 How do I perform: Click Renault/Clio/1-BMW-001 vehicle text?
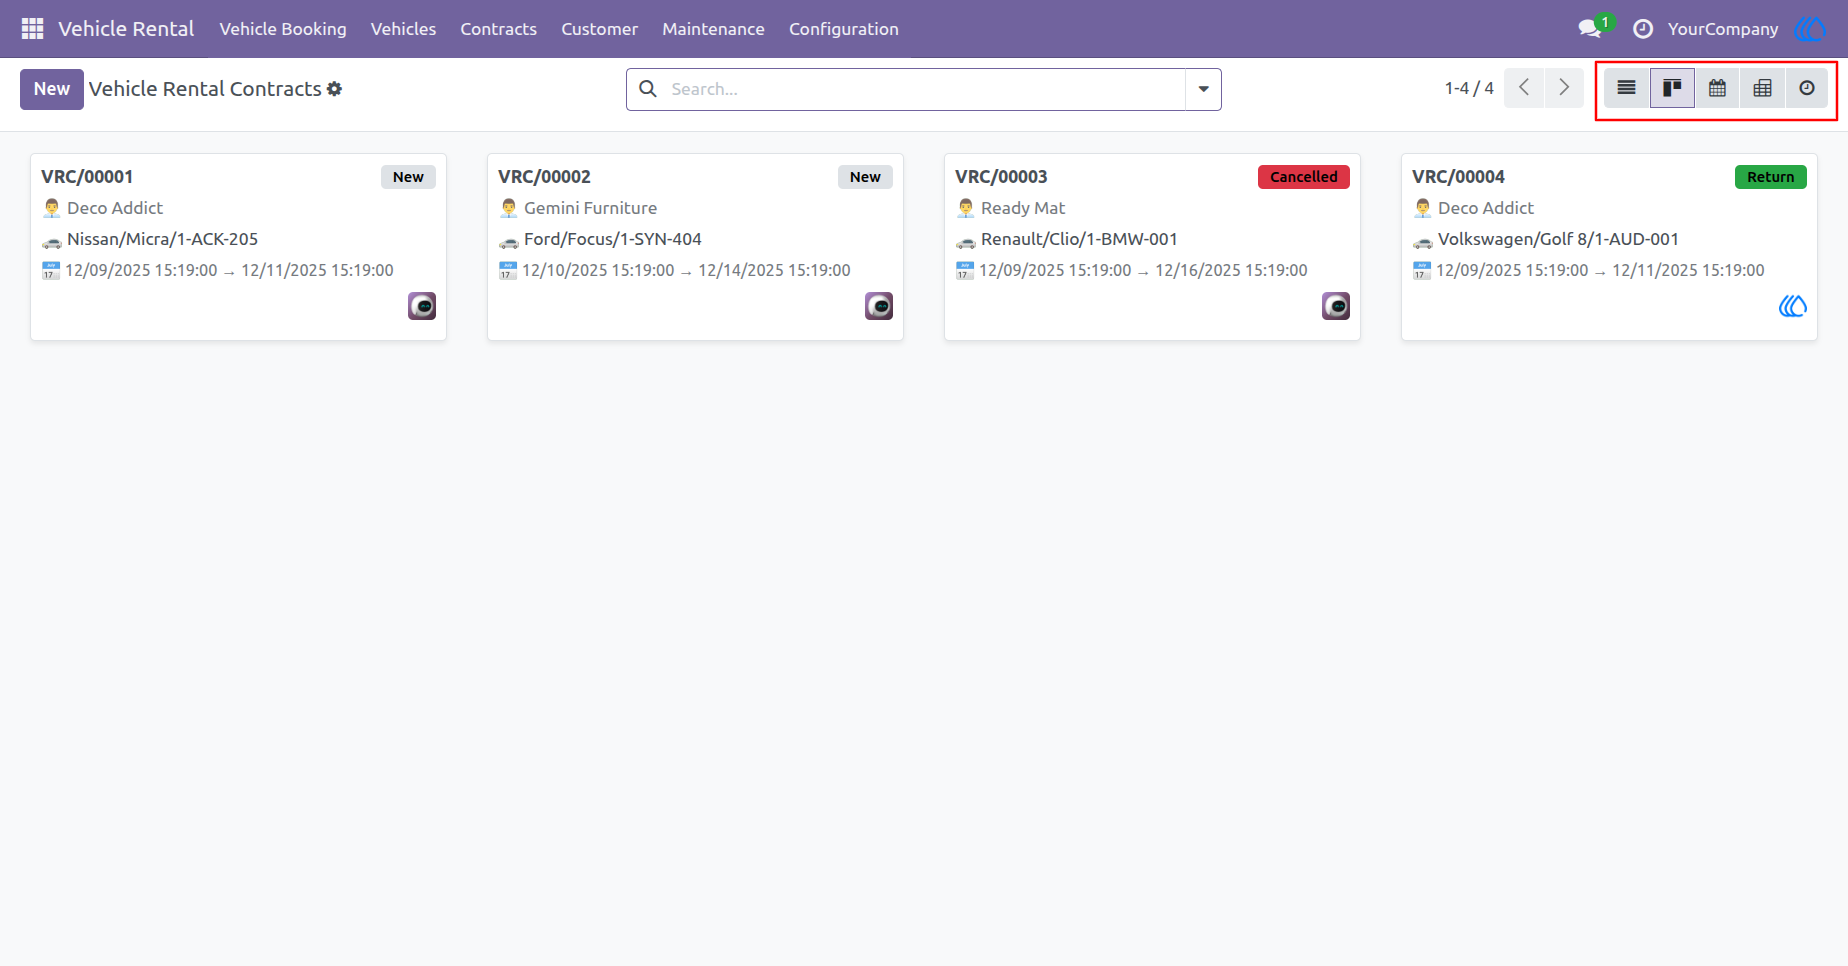(x=1079, y=239)
